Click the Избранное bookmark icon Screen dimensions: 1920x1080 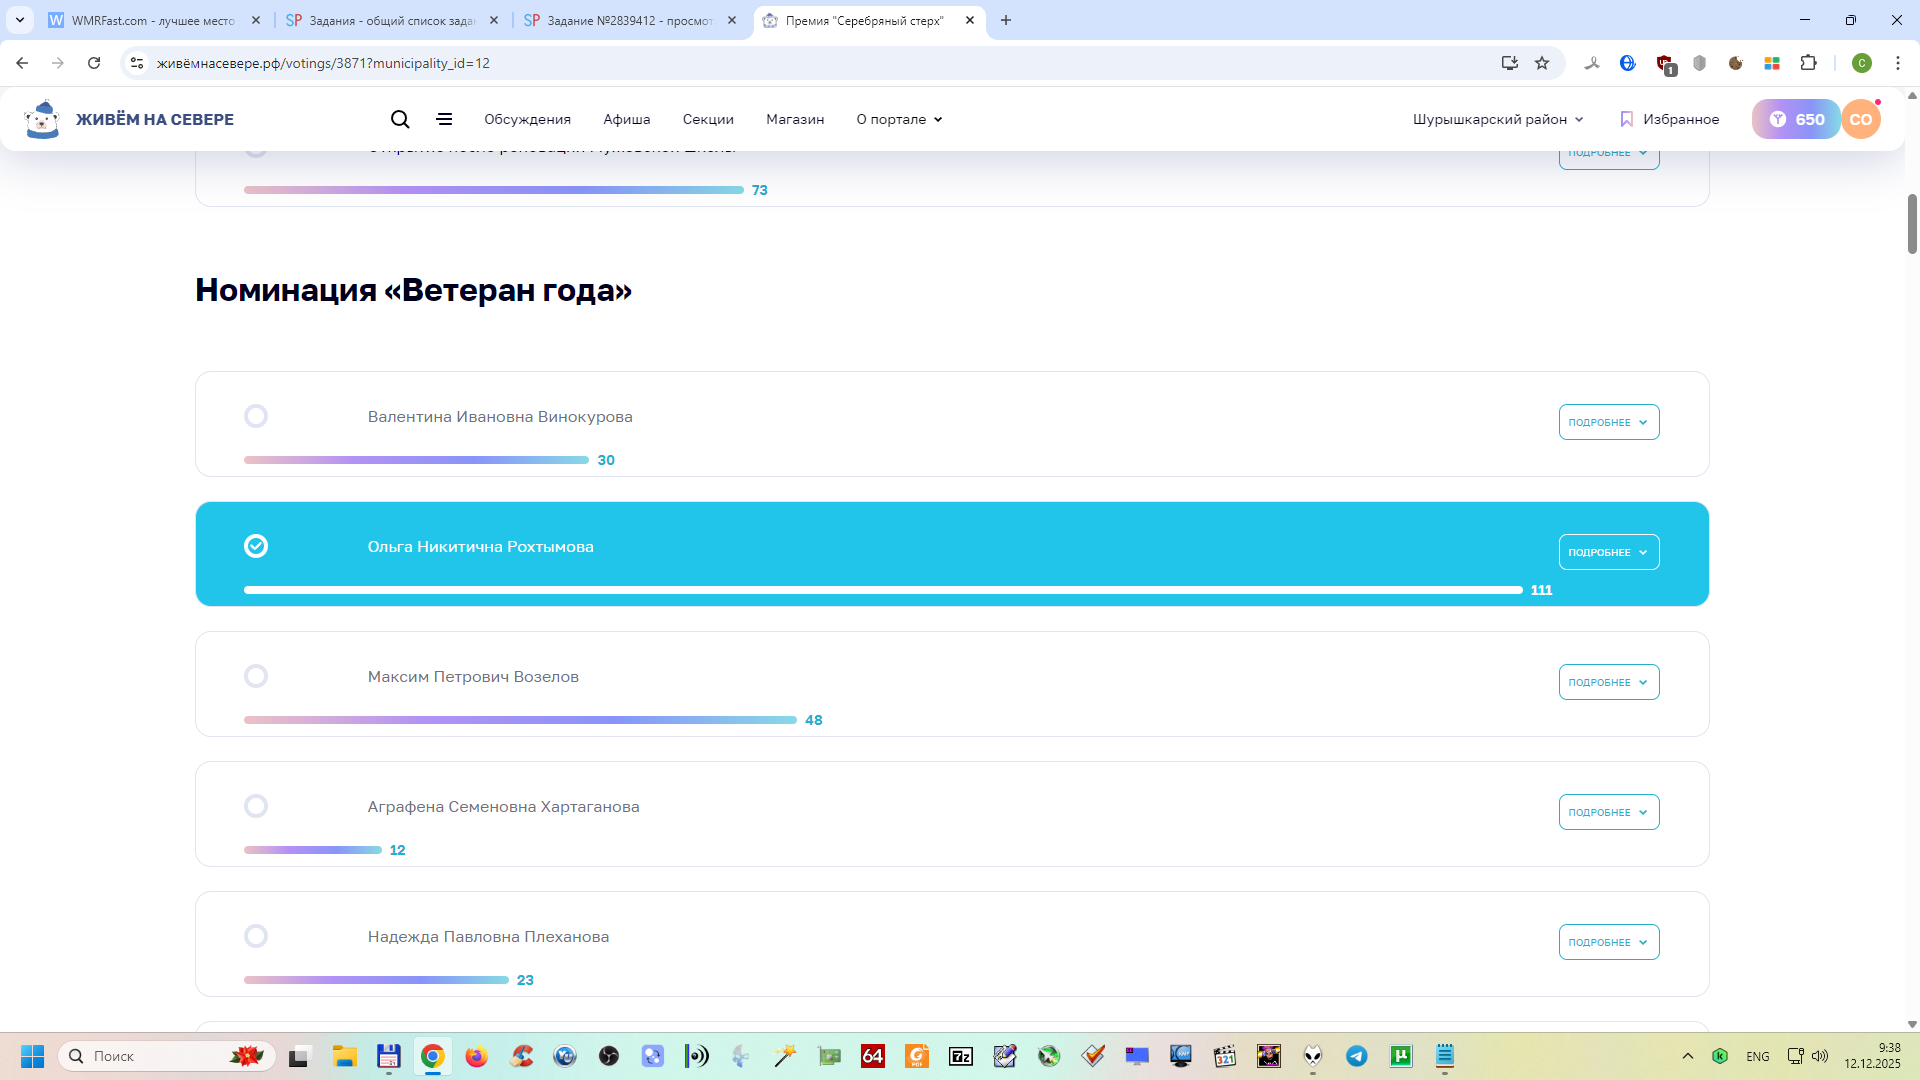coord(1626,119)
